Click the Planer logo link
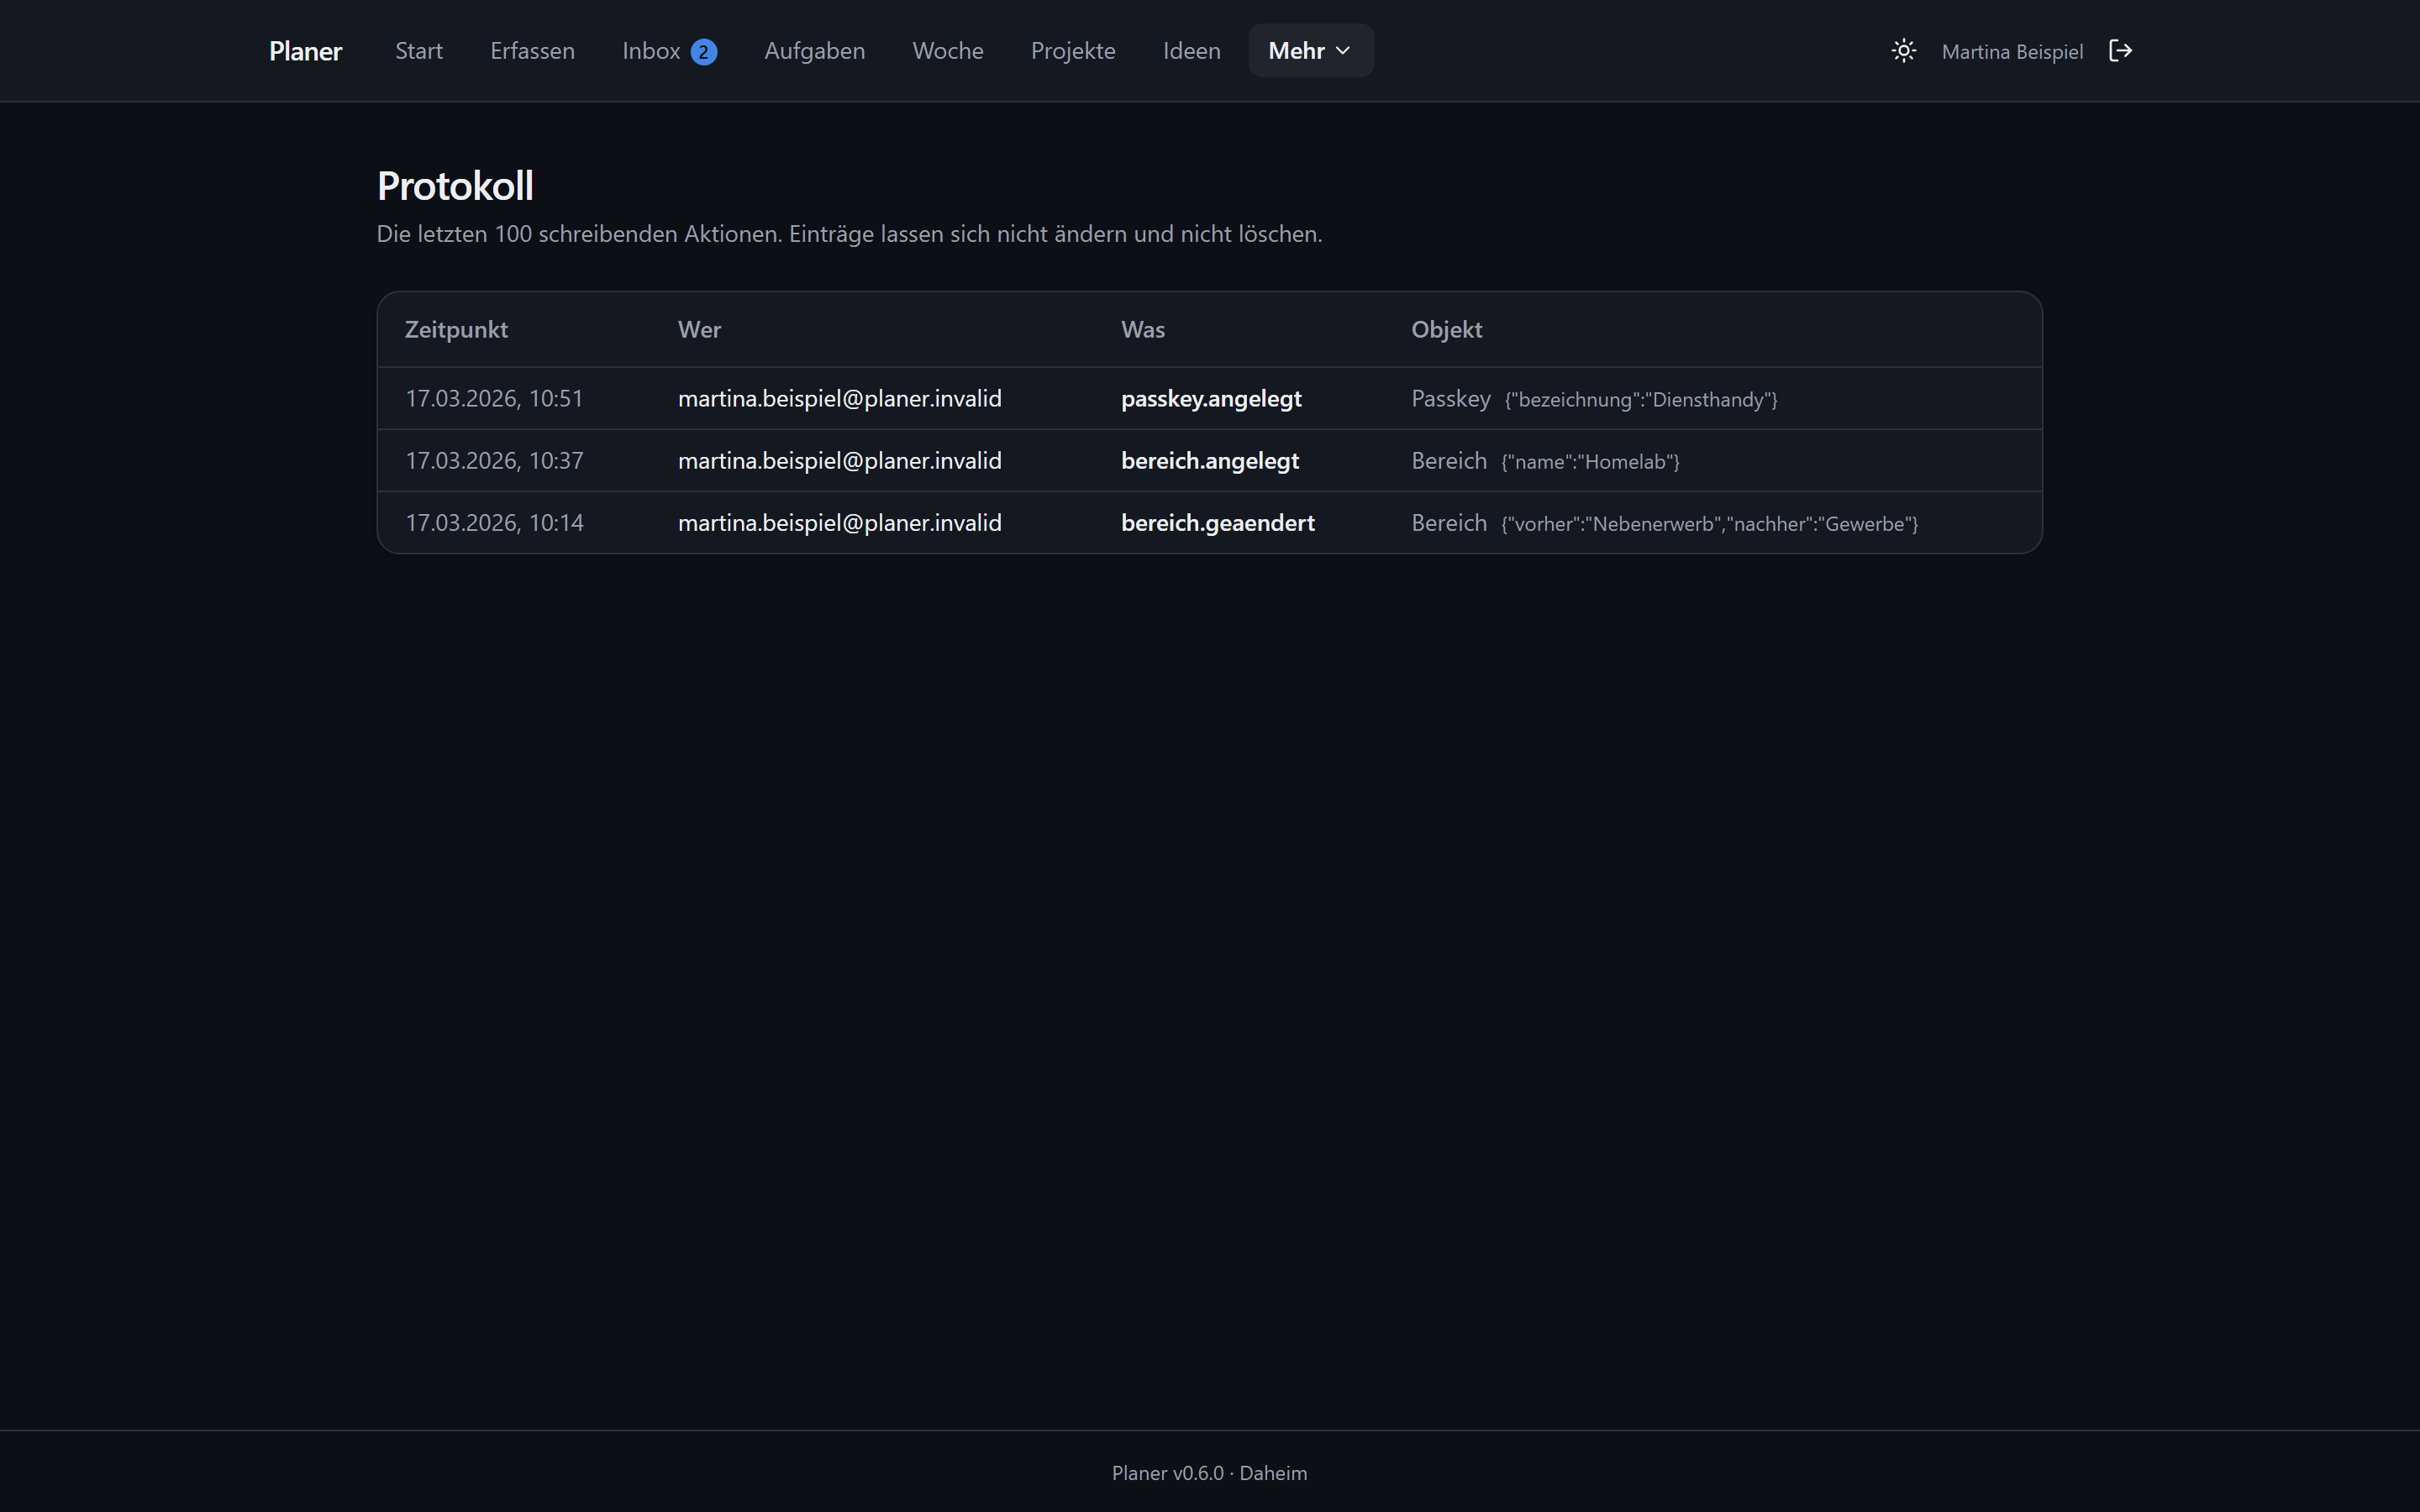This screenshot has width=2420, height=1512. 305,51
